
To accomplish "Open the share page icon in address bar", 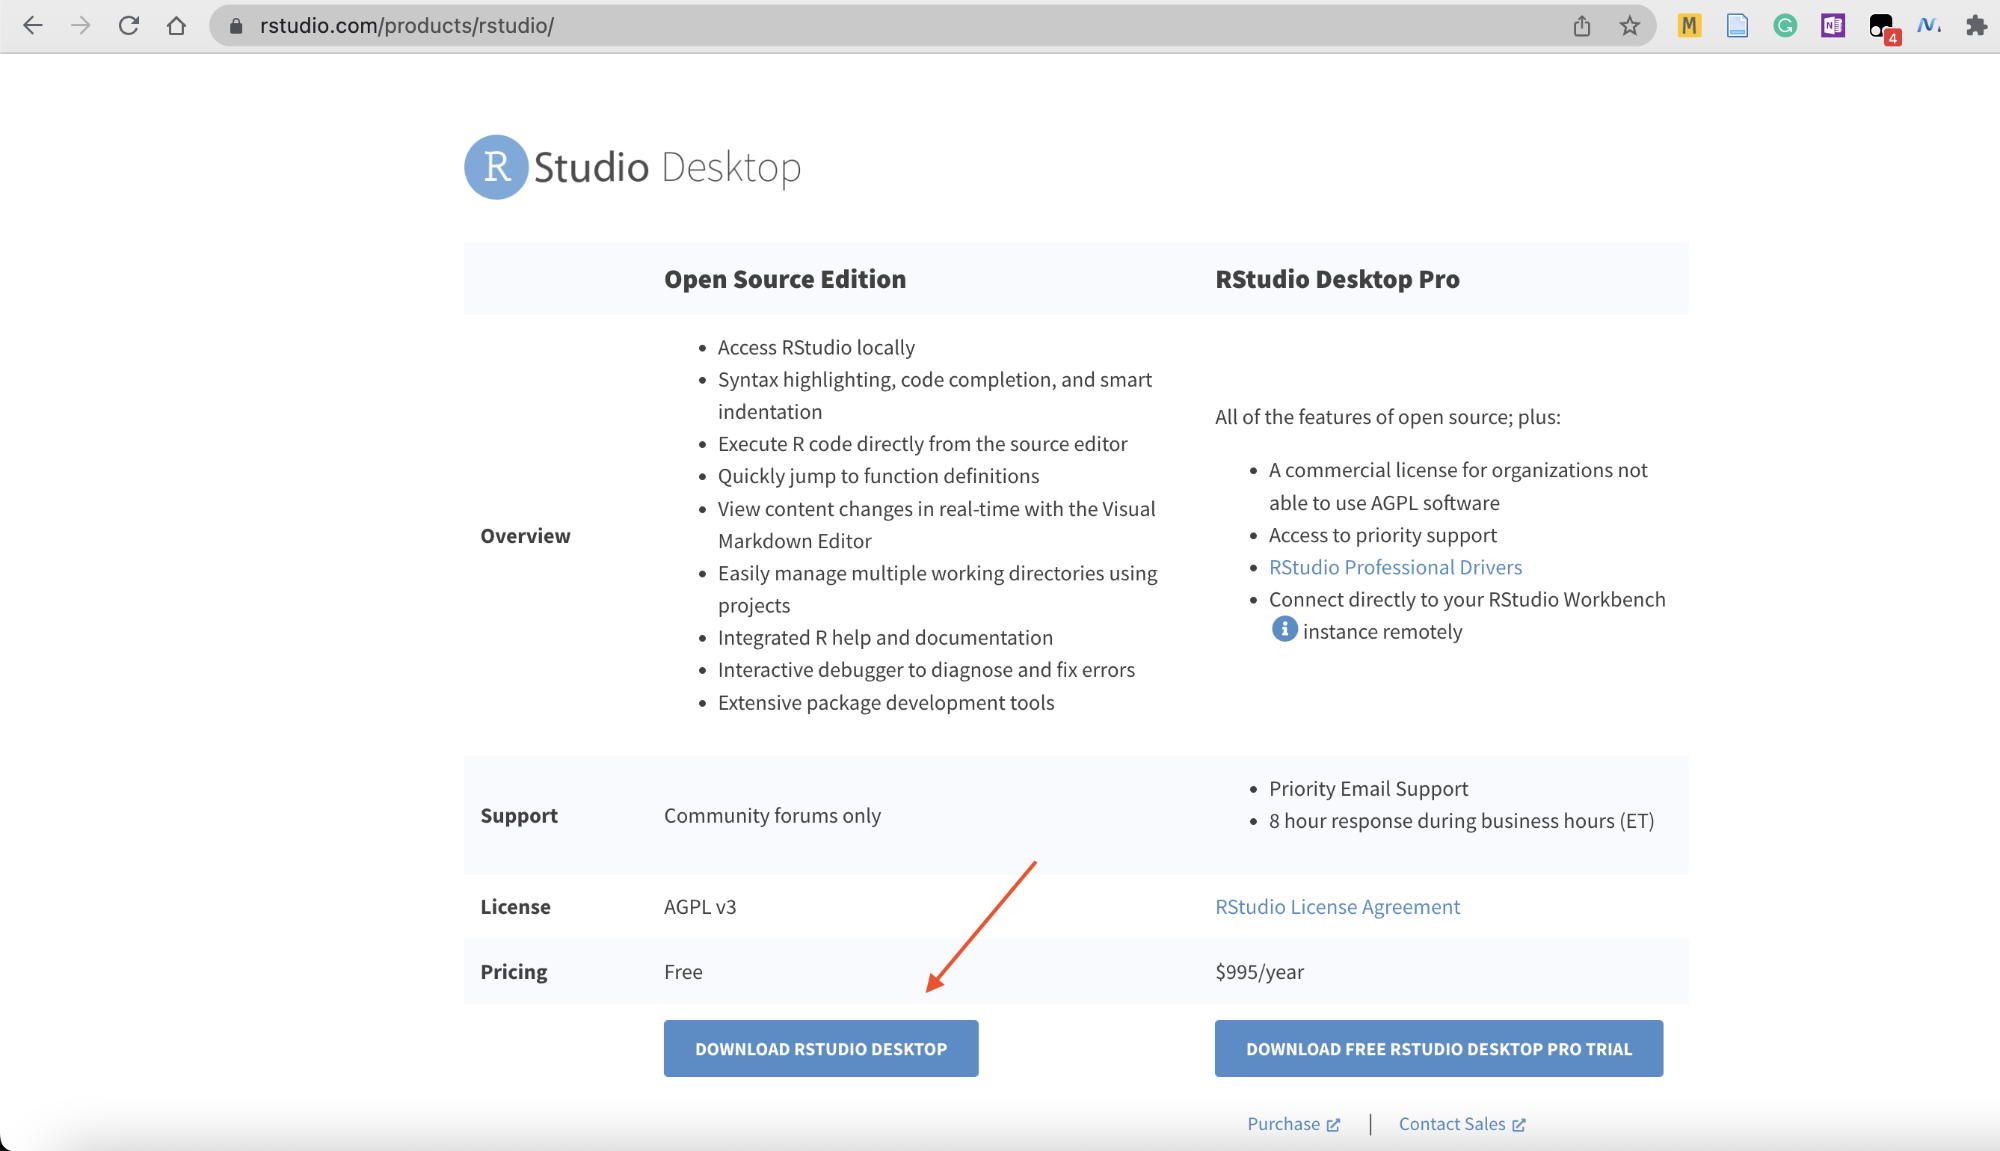I will [1582, 26].
